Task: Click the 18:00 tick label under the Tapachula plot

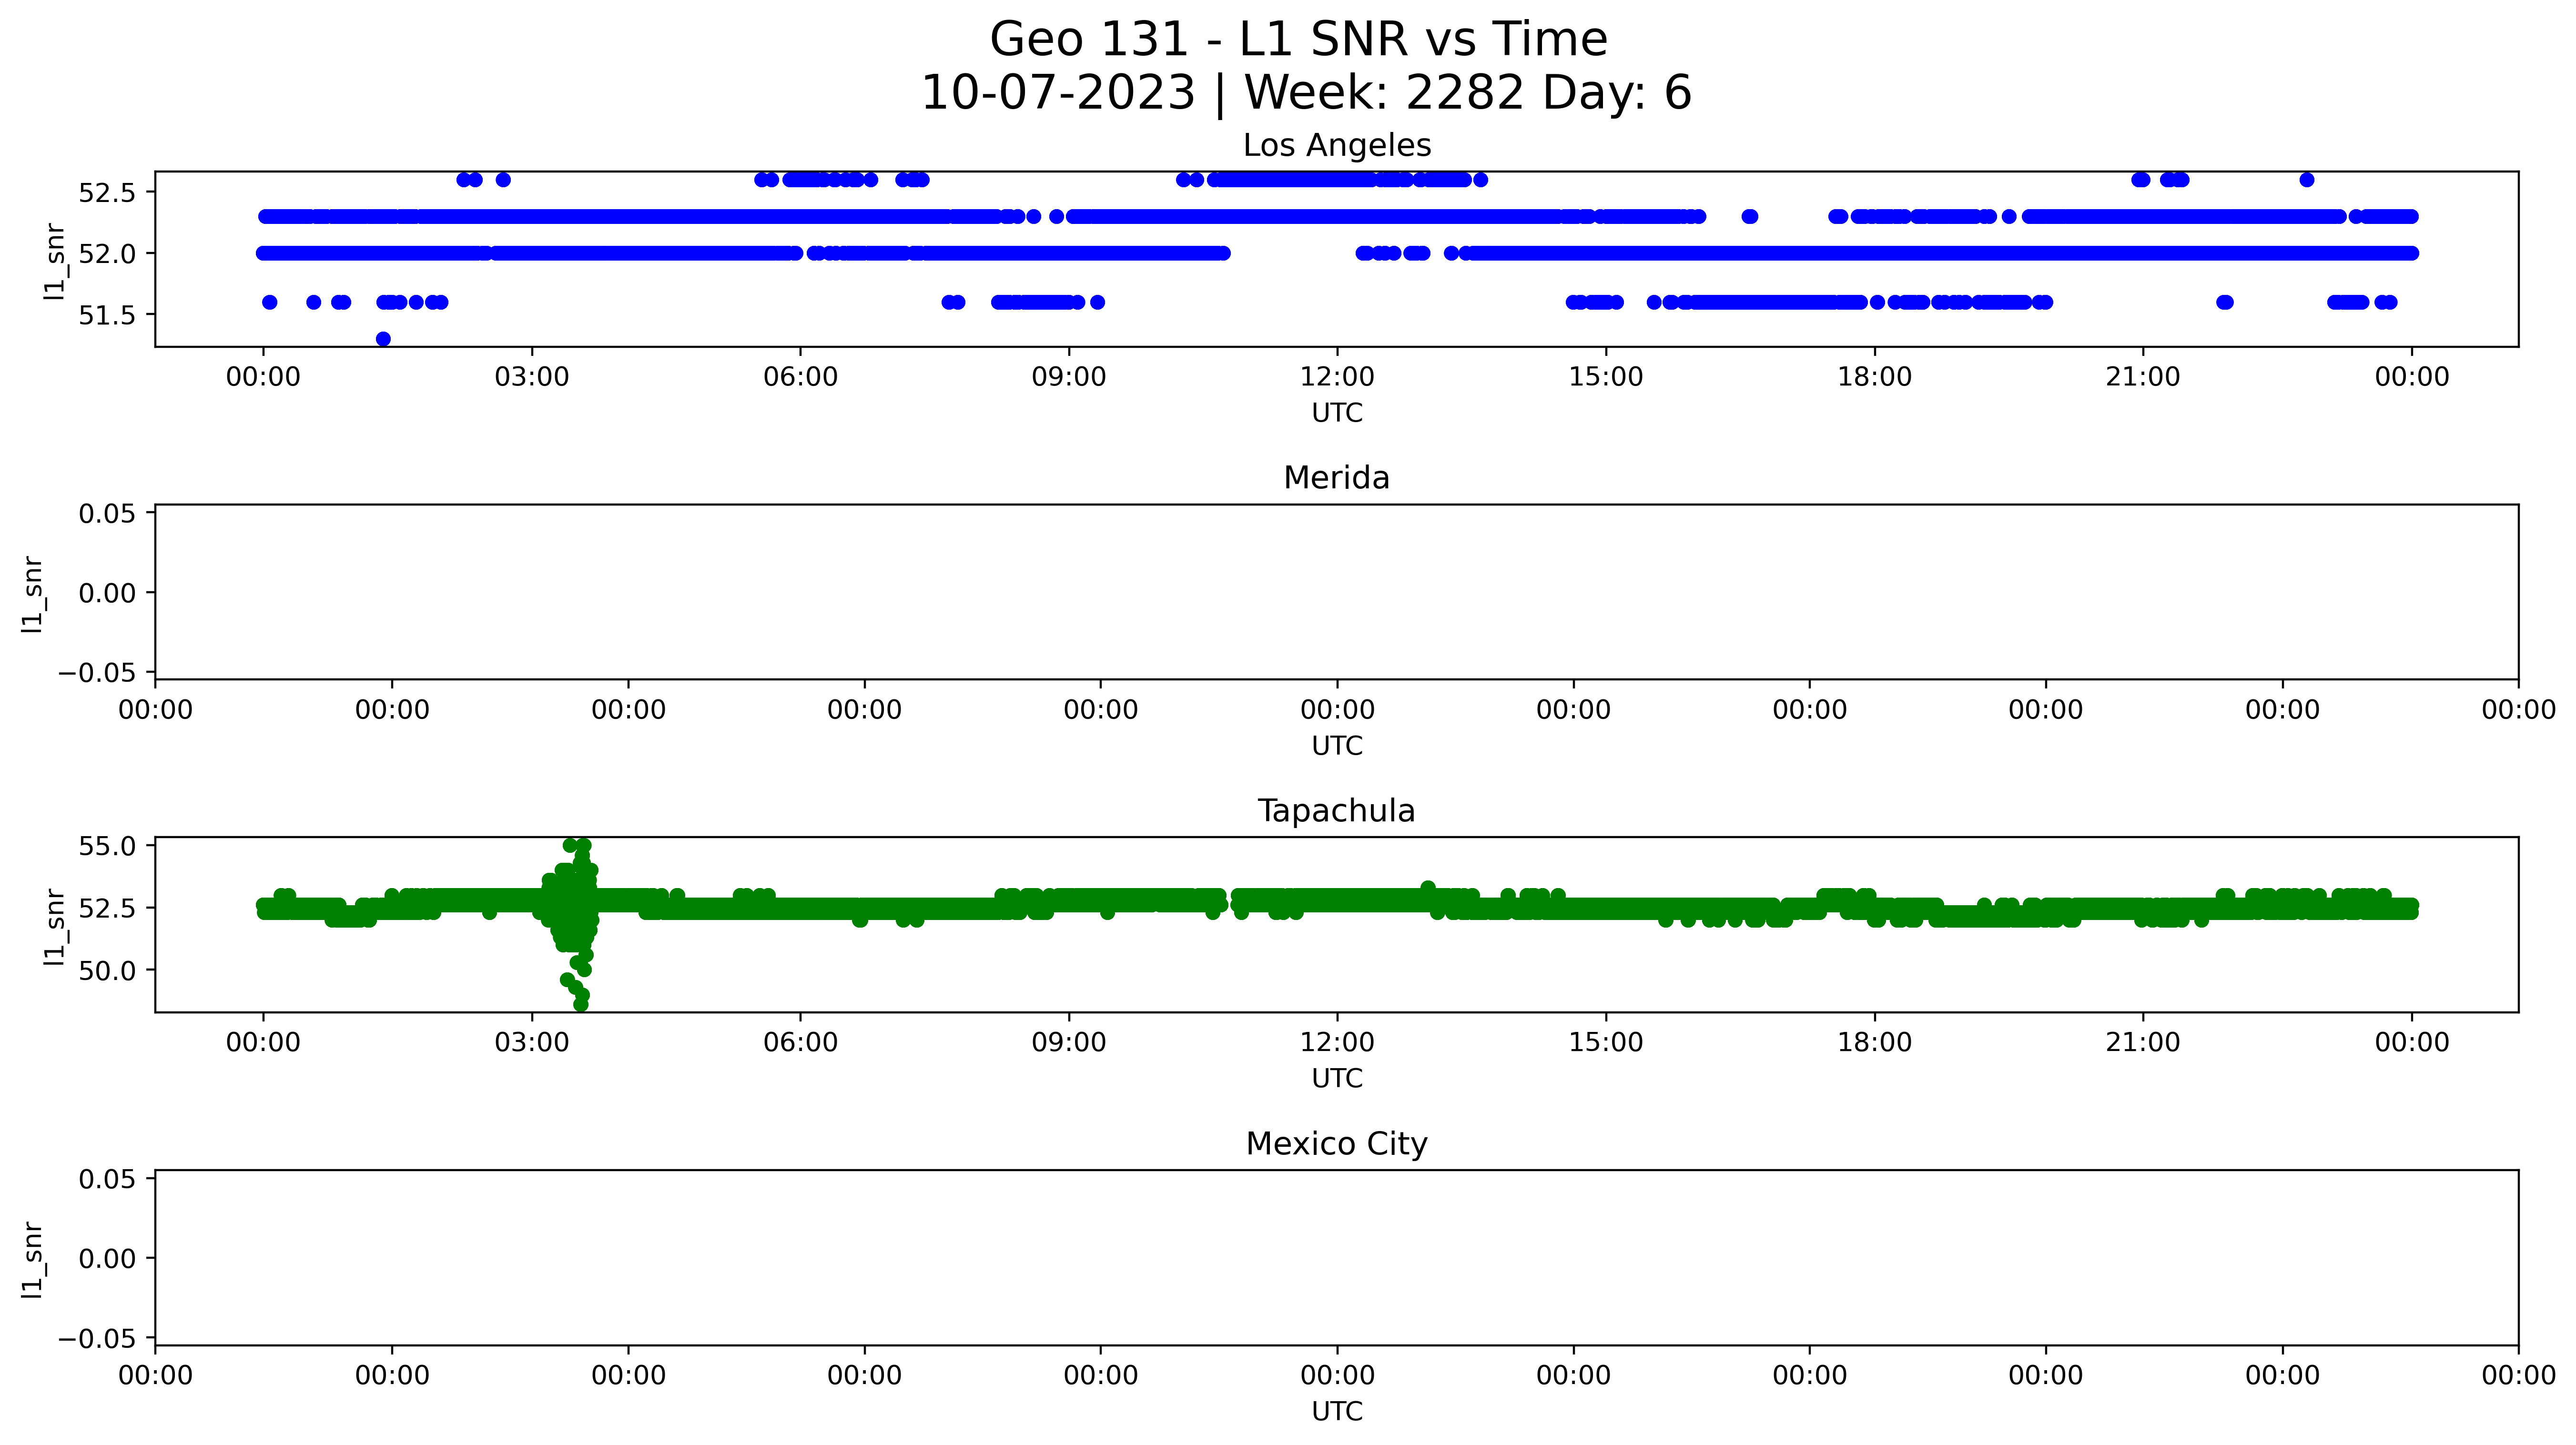Action: [1874, 1043]
